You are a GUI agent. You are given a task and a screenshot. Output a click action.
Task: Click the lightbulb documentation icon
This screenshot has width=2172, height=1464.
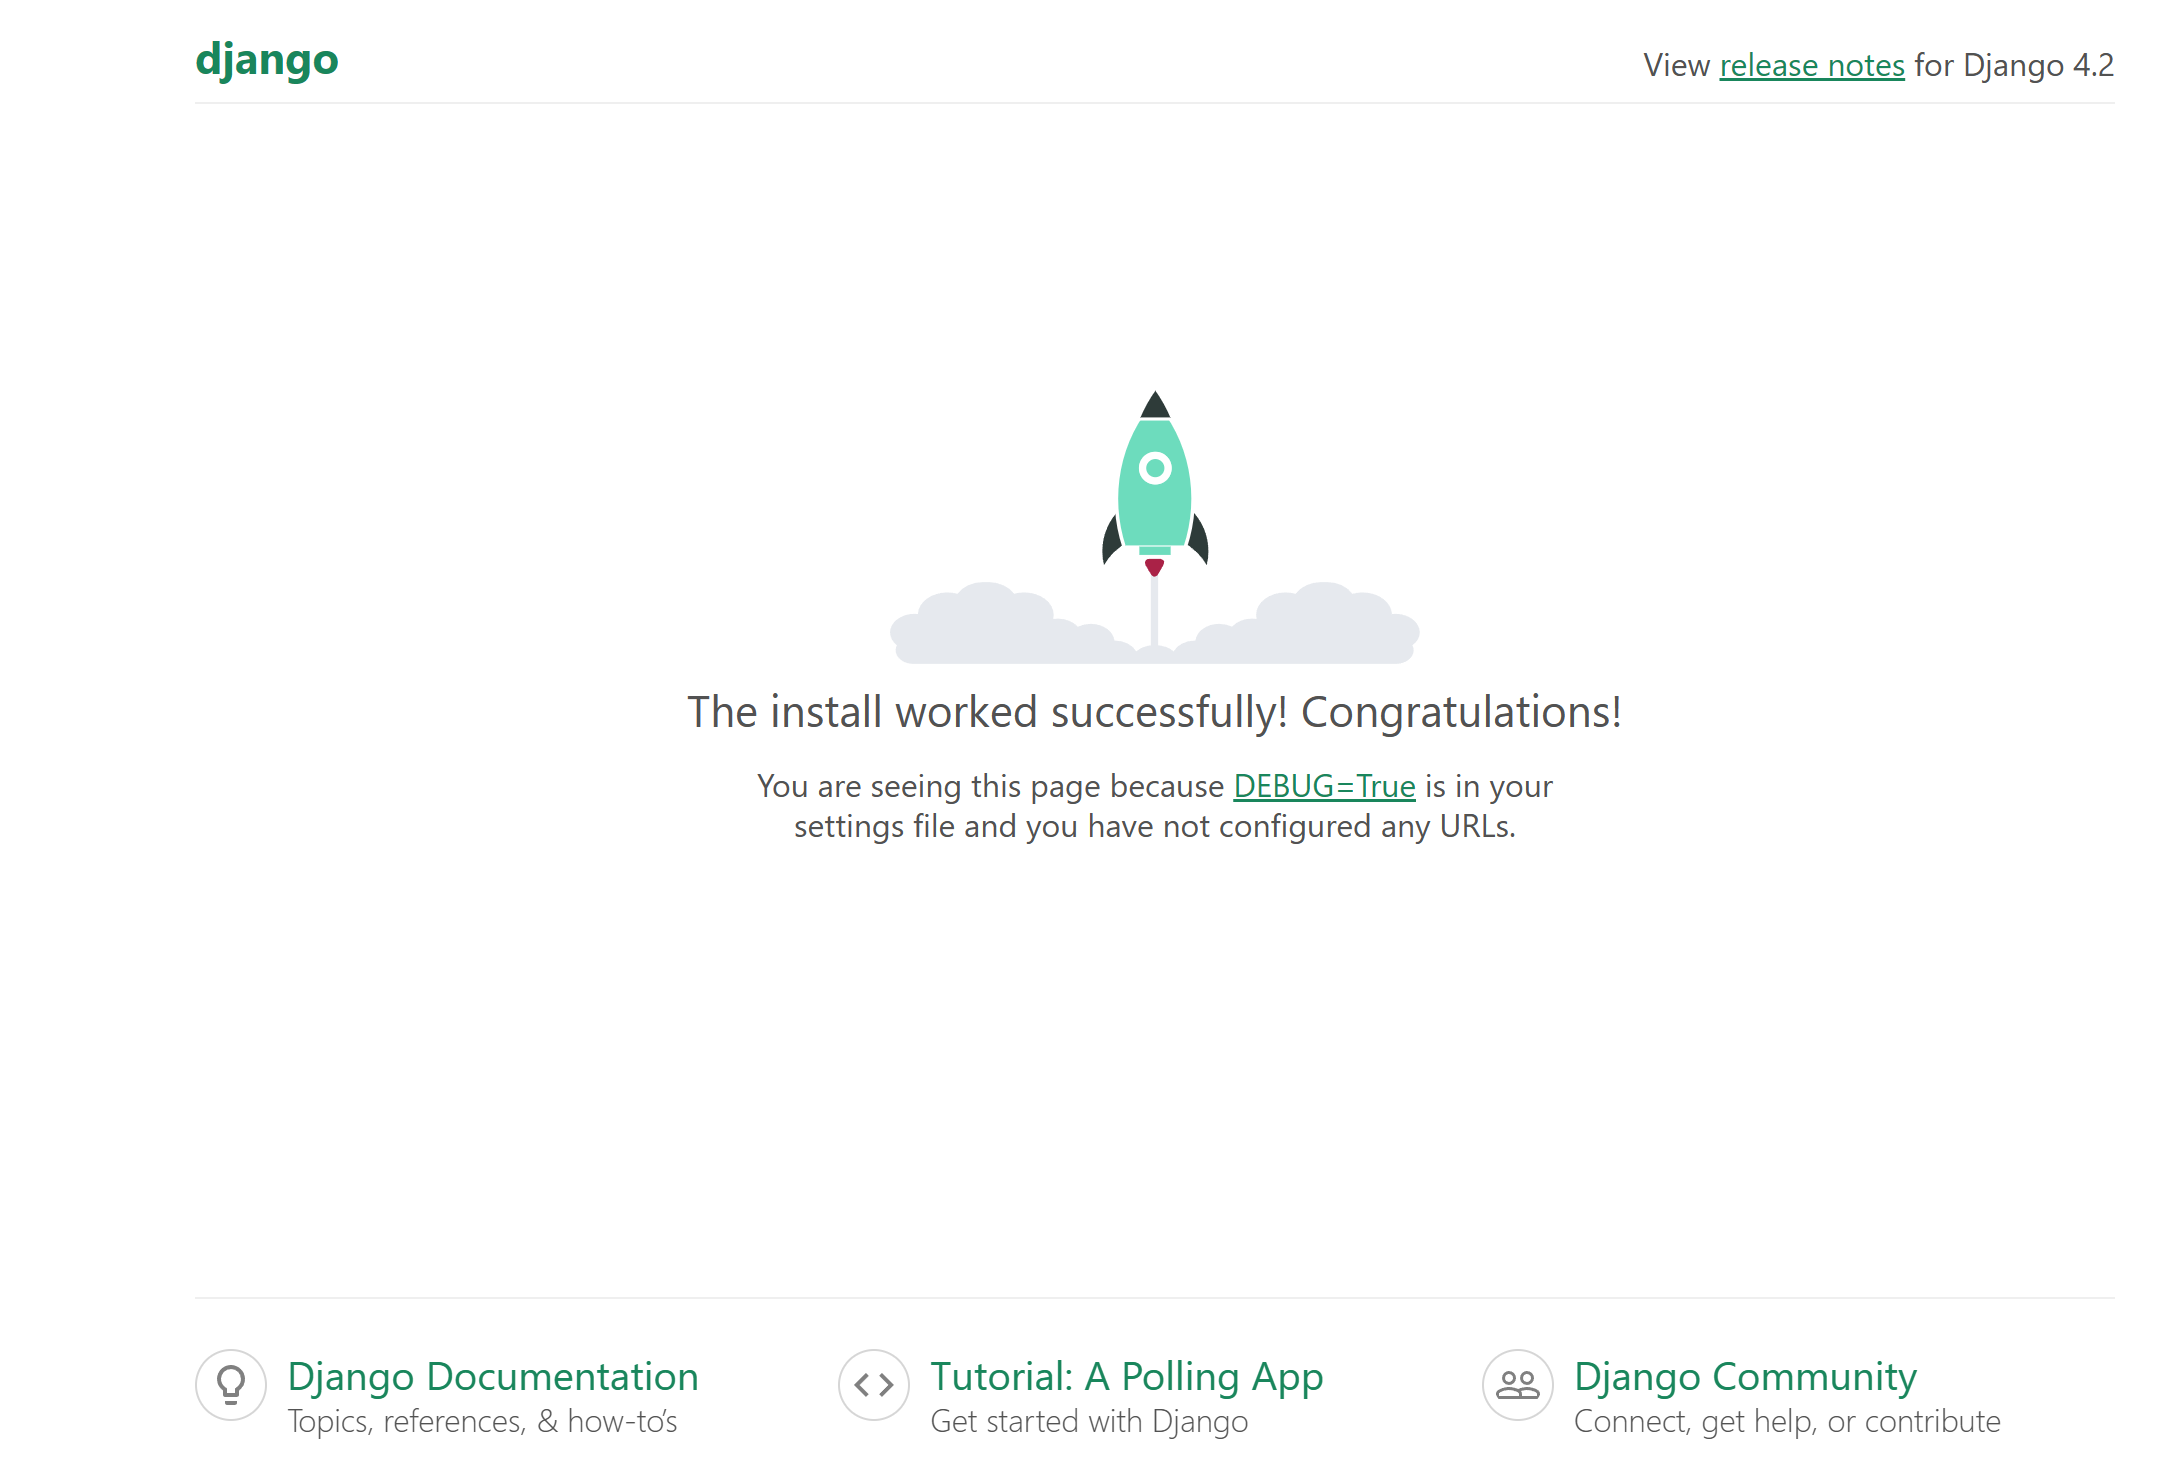[231, 1385]
